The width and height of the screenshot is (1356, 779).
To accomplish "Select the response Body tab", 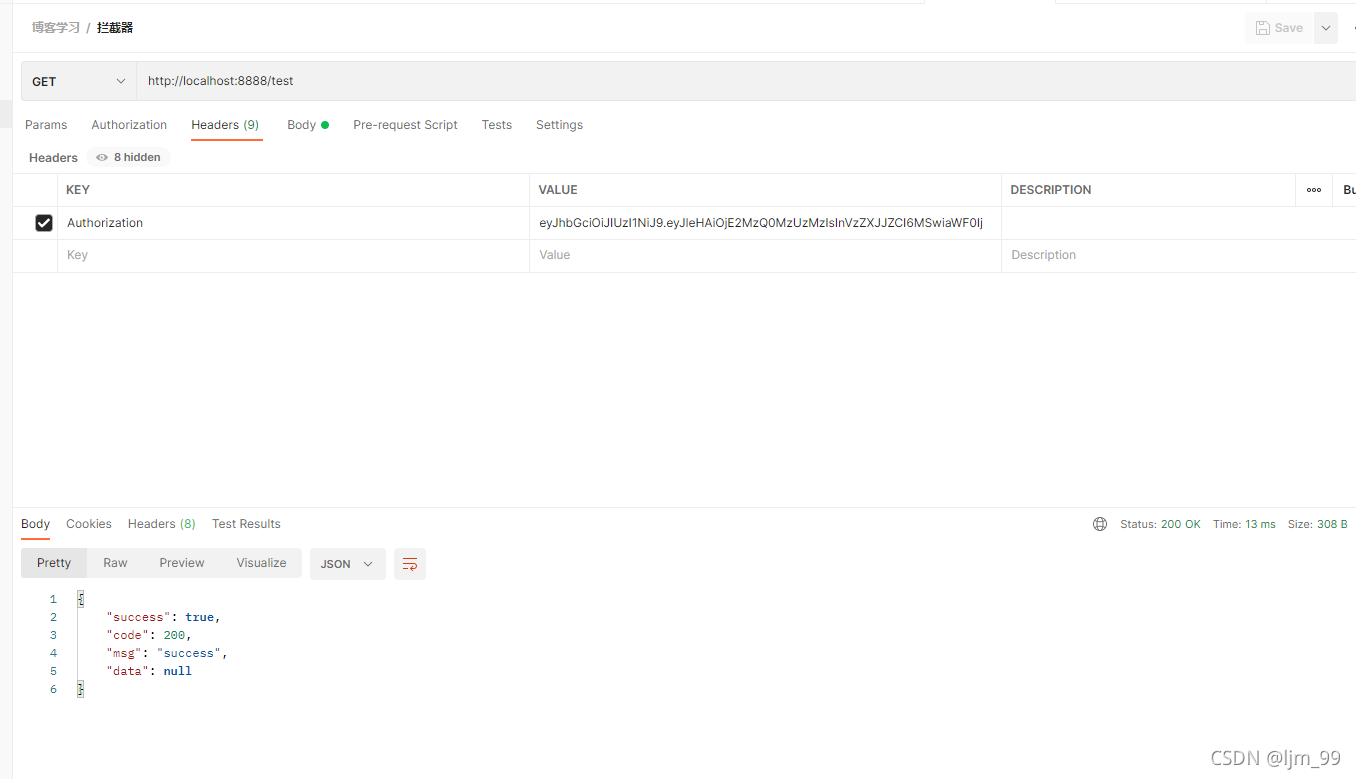I will (x=35, y=524).
